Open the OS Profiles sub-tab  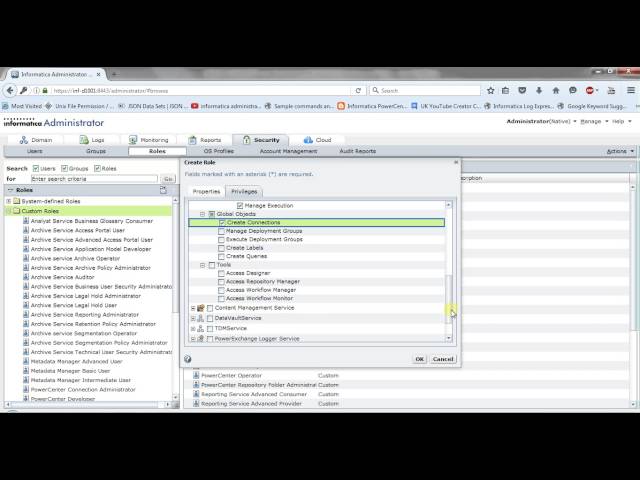coord(219,151)
